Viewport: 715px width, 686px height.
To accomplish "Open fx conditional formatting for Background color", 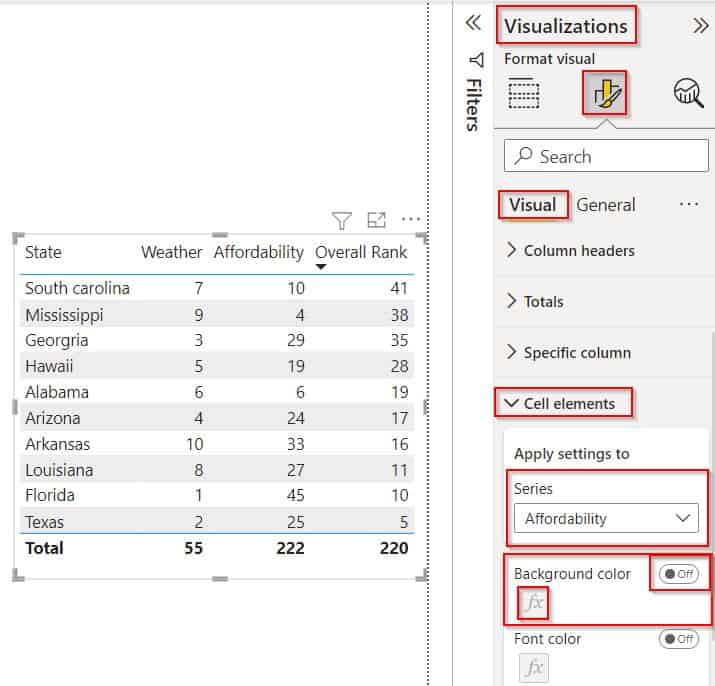I will [x=533, y=603].
